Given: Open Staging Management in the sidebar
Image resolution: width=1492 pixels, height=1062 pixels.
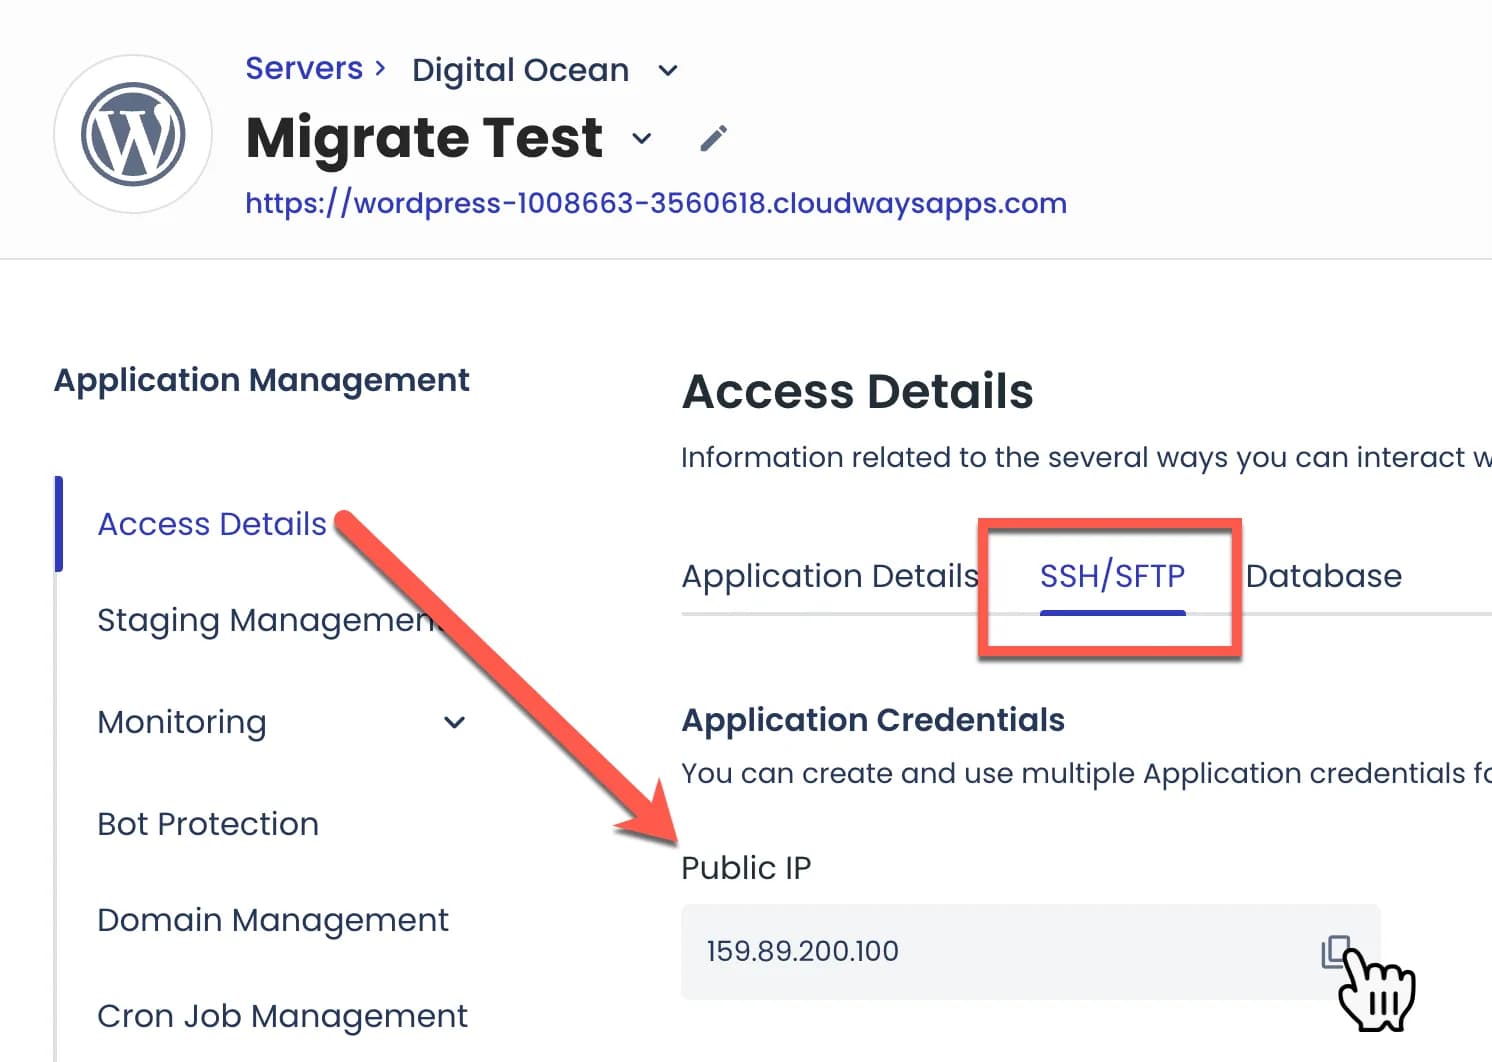Looking at the screenshot, I should (265, 620).
